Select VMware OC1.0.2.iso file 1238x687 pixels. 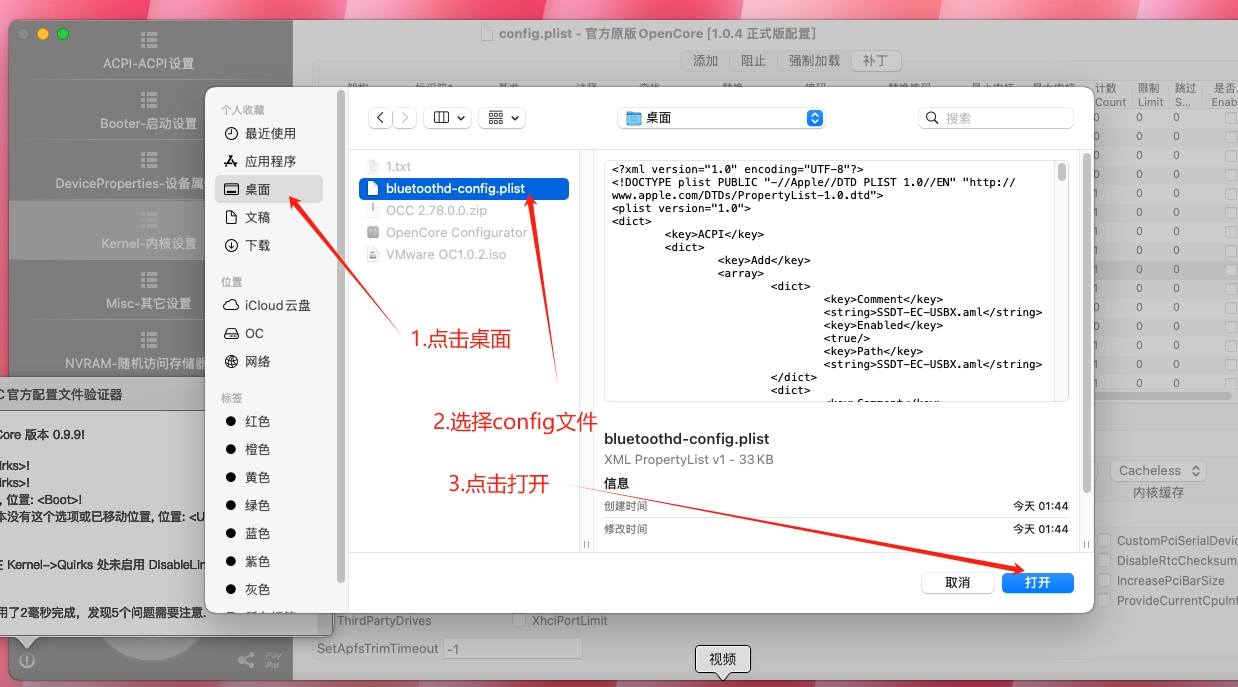[x=464, y=254]
